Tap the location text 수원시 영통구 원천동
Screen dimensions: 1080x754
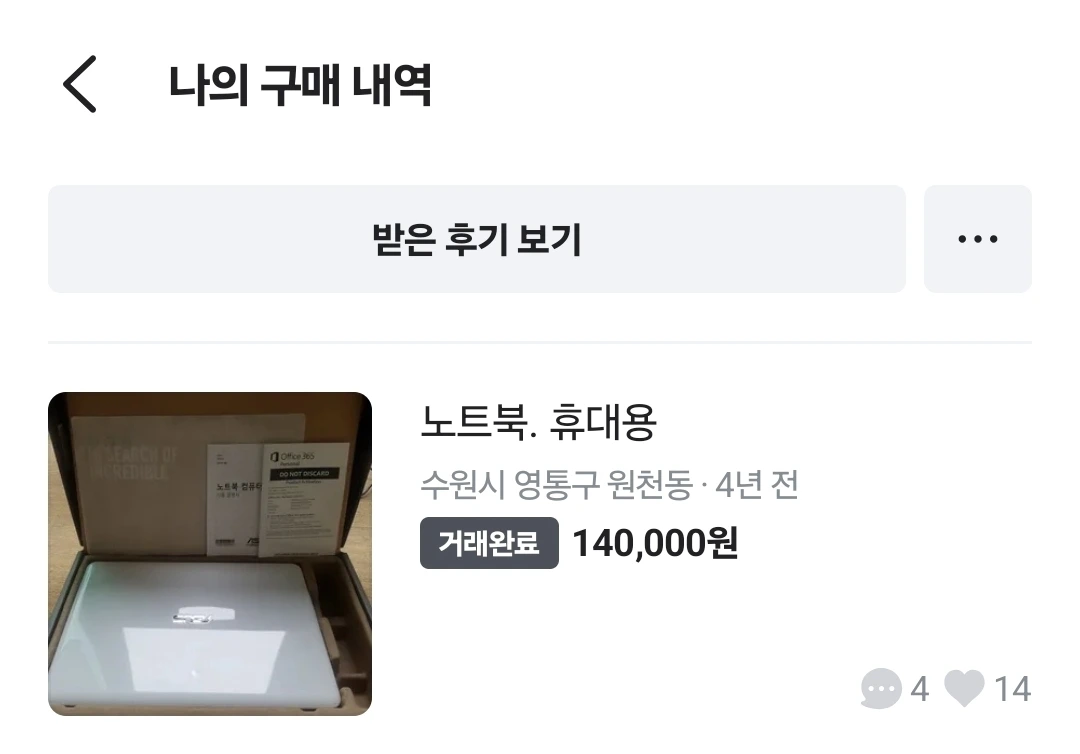pyautogui.click(x=557, y=485)
